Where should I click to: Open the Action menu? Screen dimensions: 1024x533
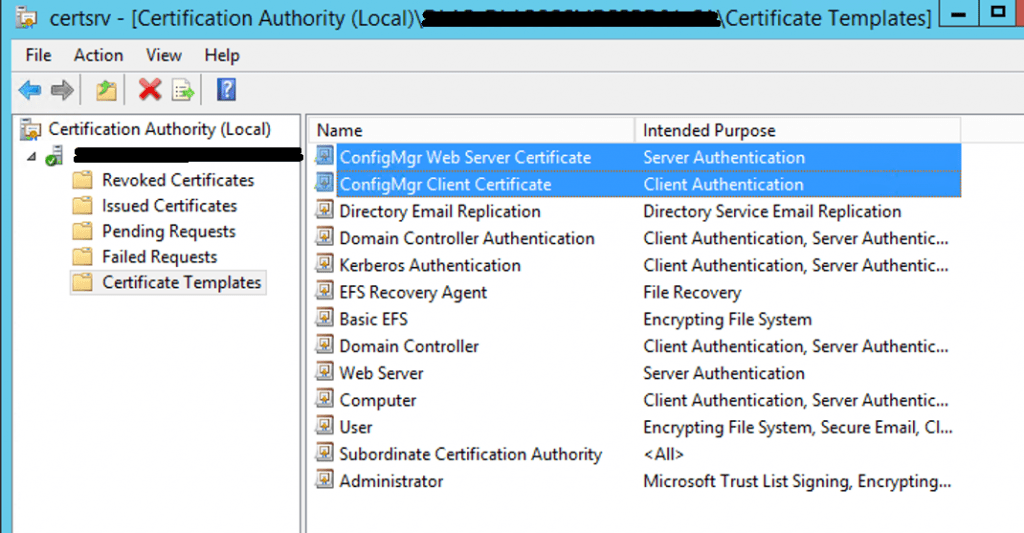tap(99, 56)
